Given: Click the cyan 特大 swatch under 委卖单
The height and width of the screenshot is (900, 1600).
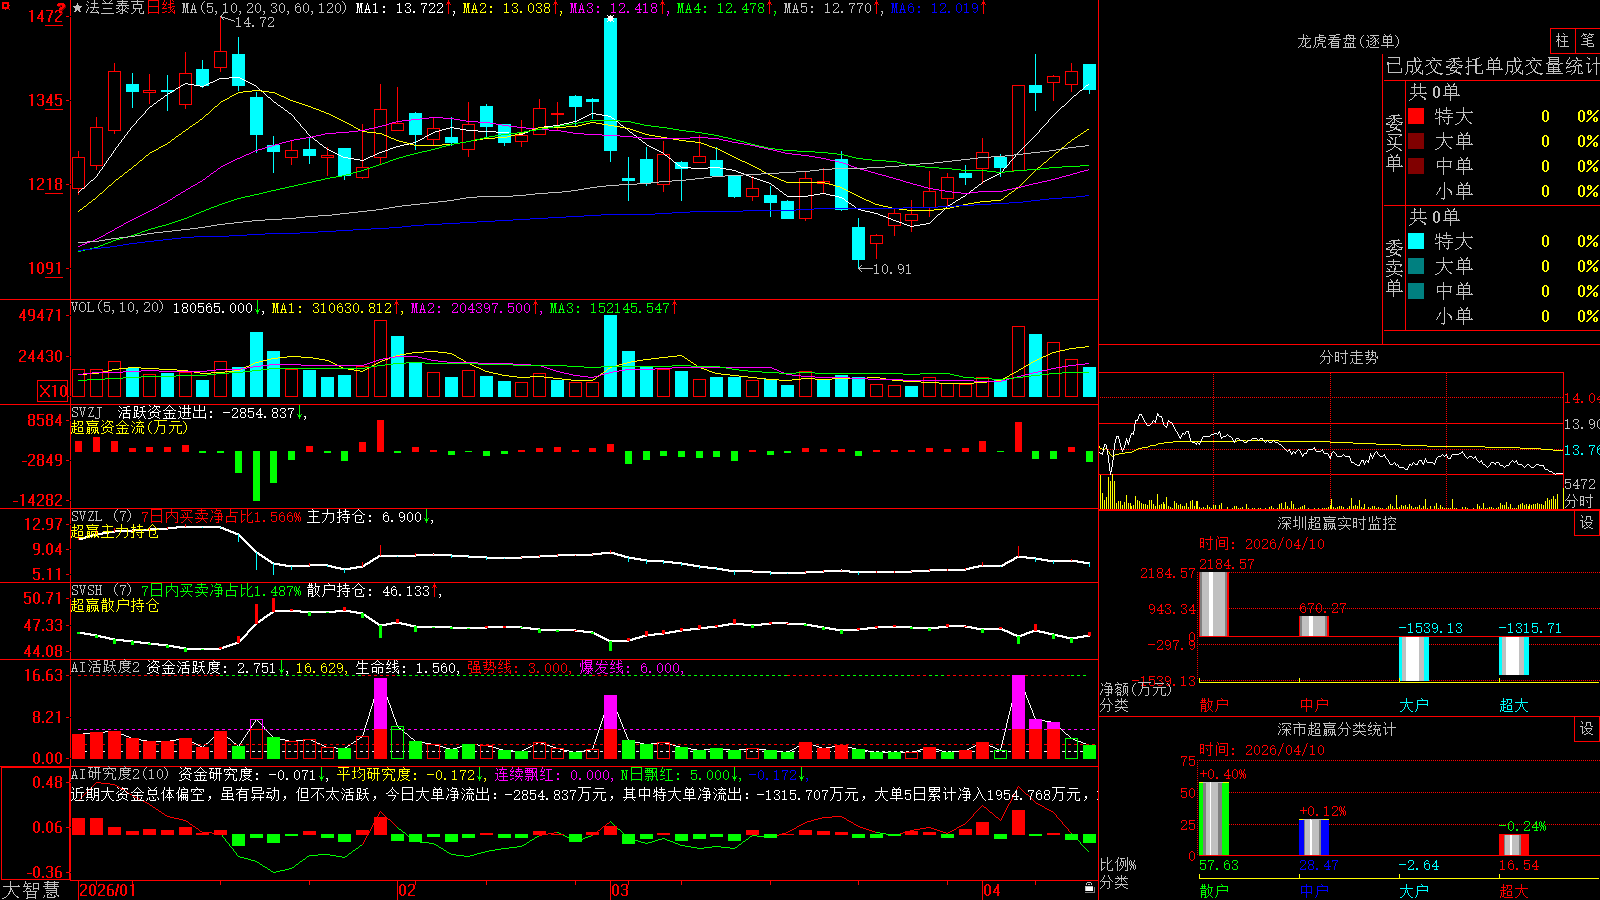Looking at the screenshot, I should pyautogui.click(x=1416, y=241).
